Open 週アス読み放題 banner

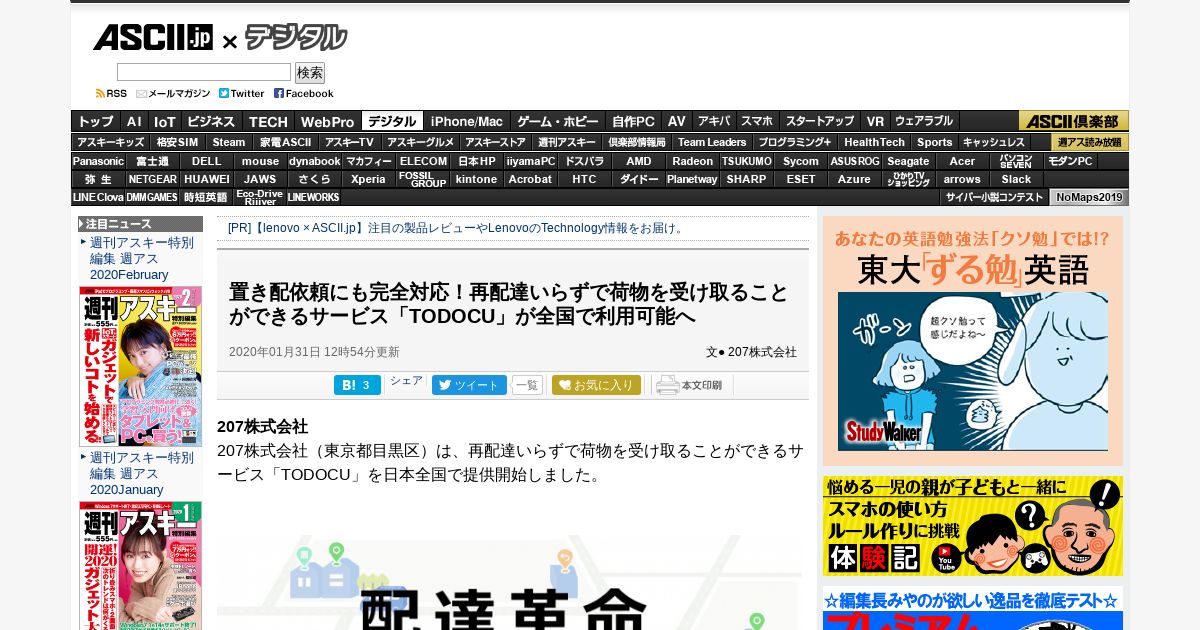(1090, 142)
